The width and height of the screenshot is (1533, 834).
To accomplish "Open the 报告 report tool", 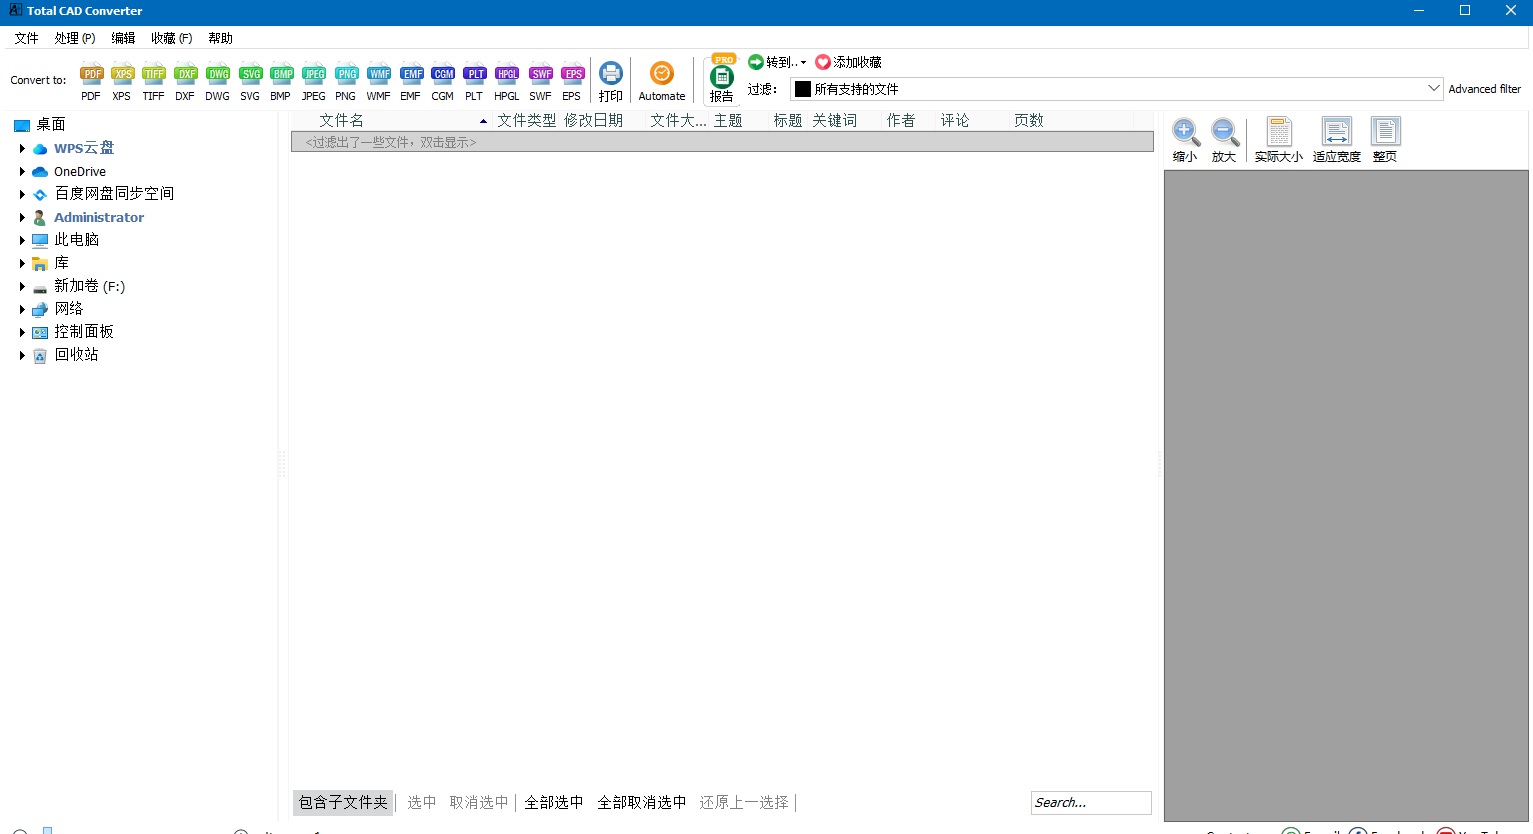I will 722,80.
